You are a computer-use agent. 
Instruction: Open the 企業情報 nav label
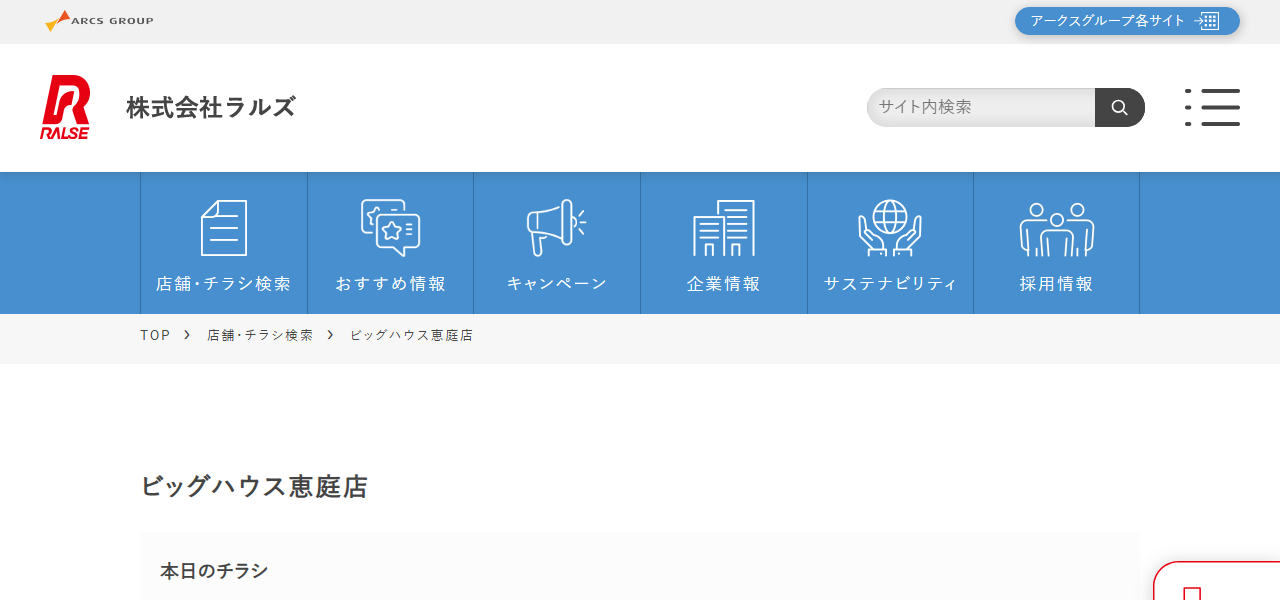coord(724,284)
